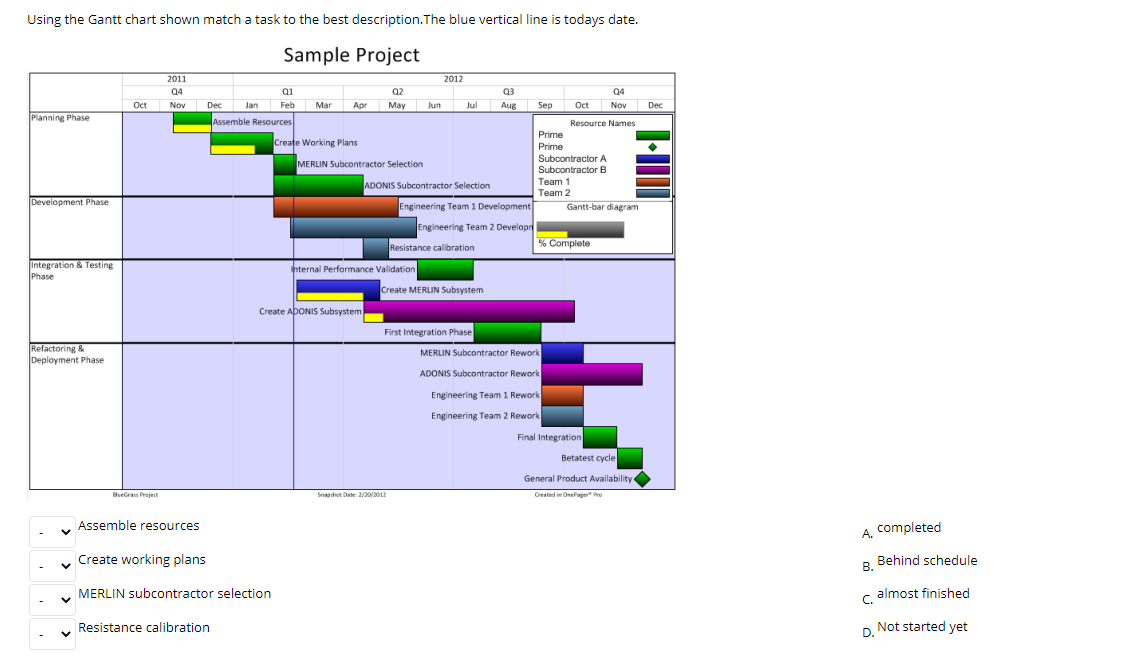
Task: Click the Sample Project chart title
Action: (350, 55)
